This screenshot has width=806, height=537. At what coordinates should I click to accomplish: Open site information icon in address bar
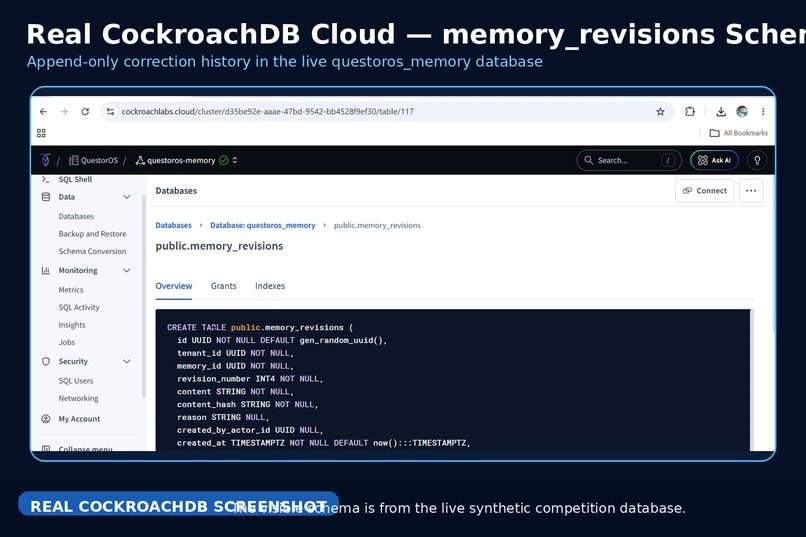point(110,112)
